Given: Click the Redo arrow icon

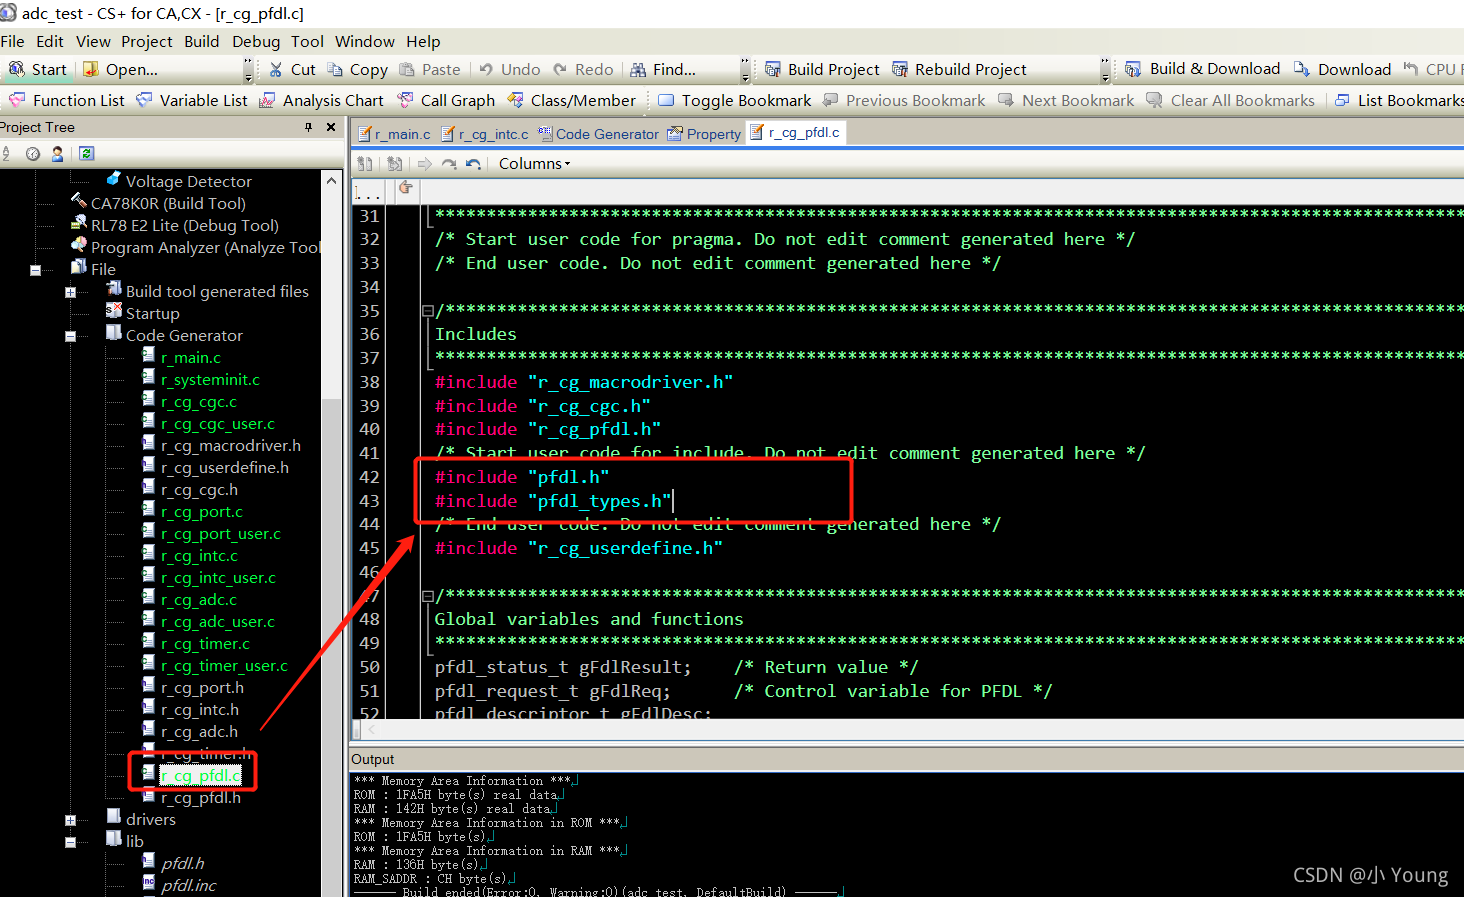Looking at the screenshot, I should (x=560, y=69).
